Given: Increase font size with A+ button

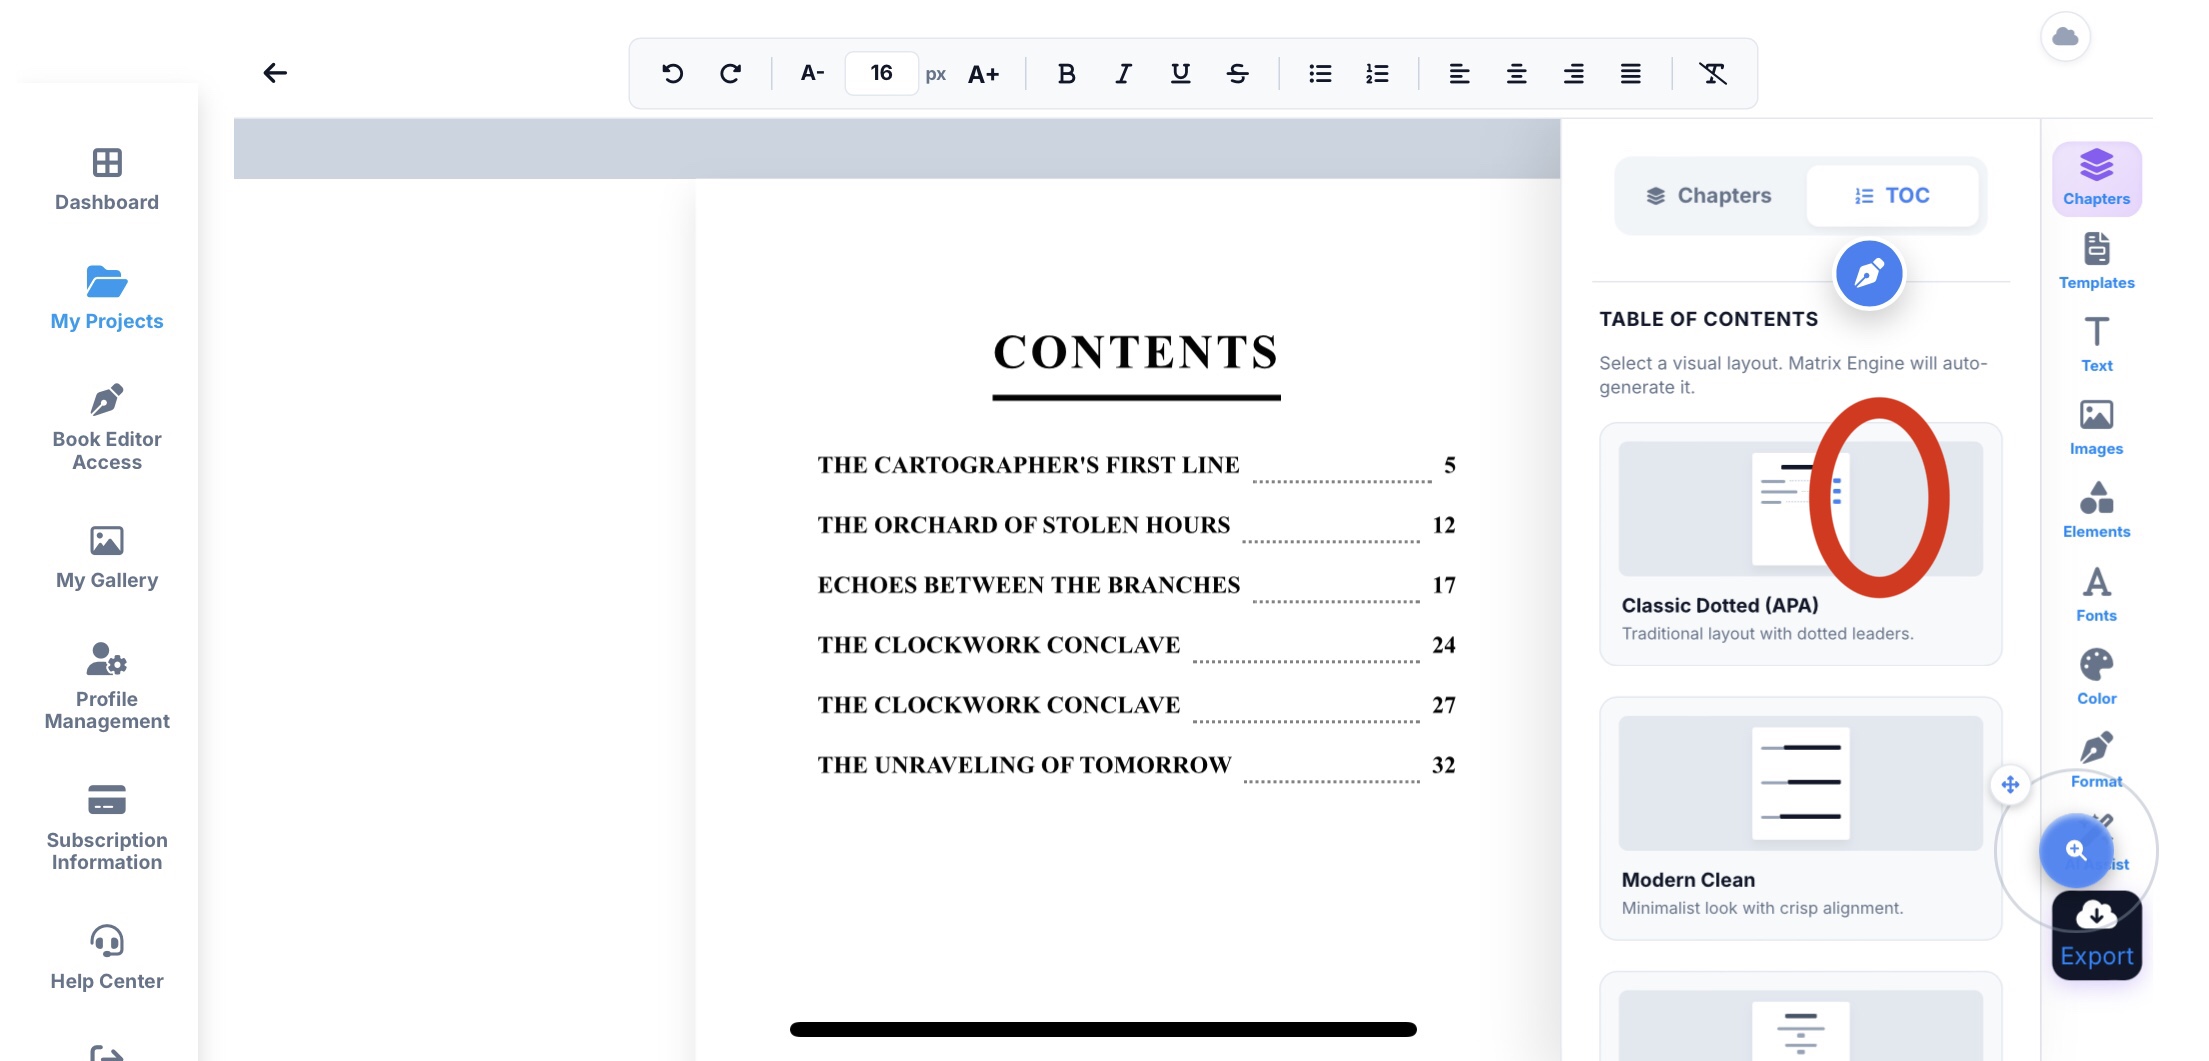Looking at the screenshot, I should [983, 74].
